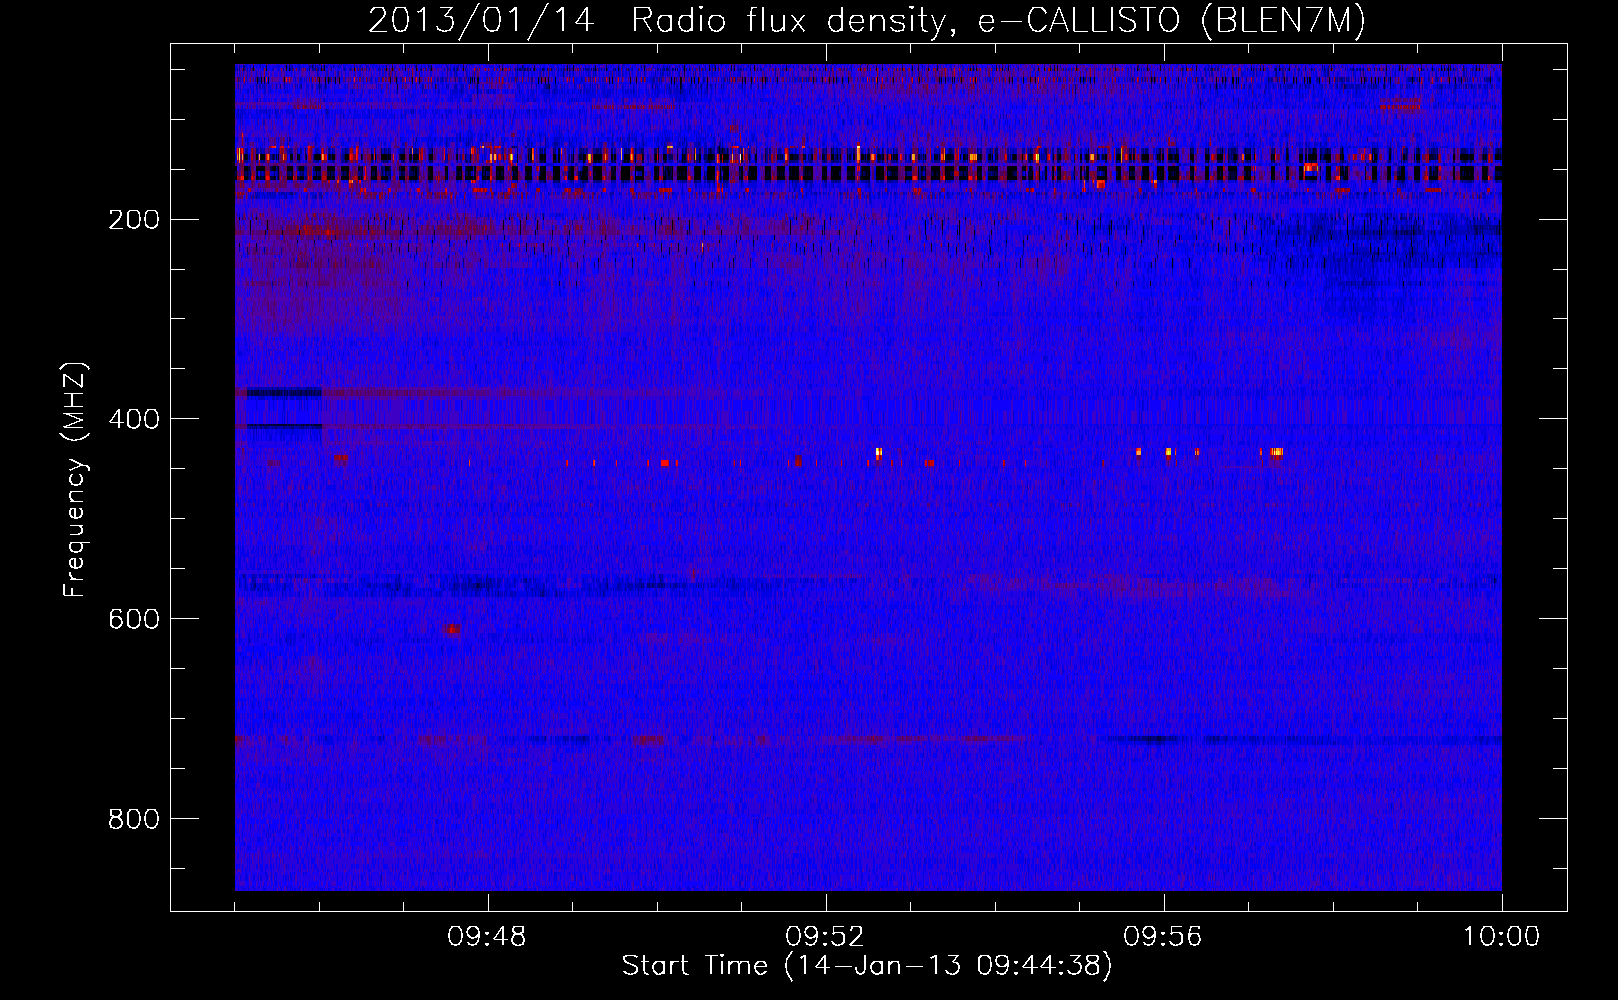Click the 09:52 time tick label
Screen dimensions: 1618x1000
tap(825, 937)
